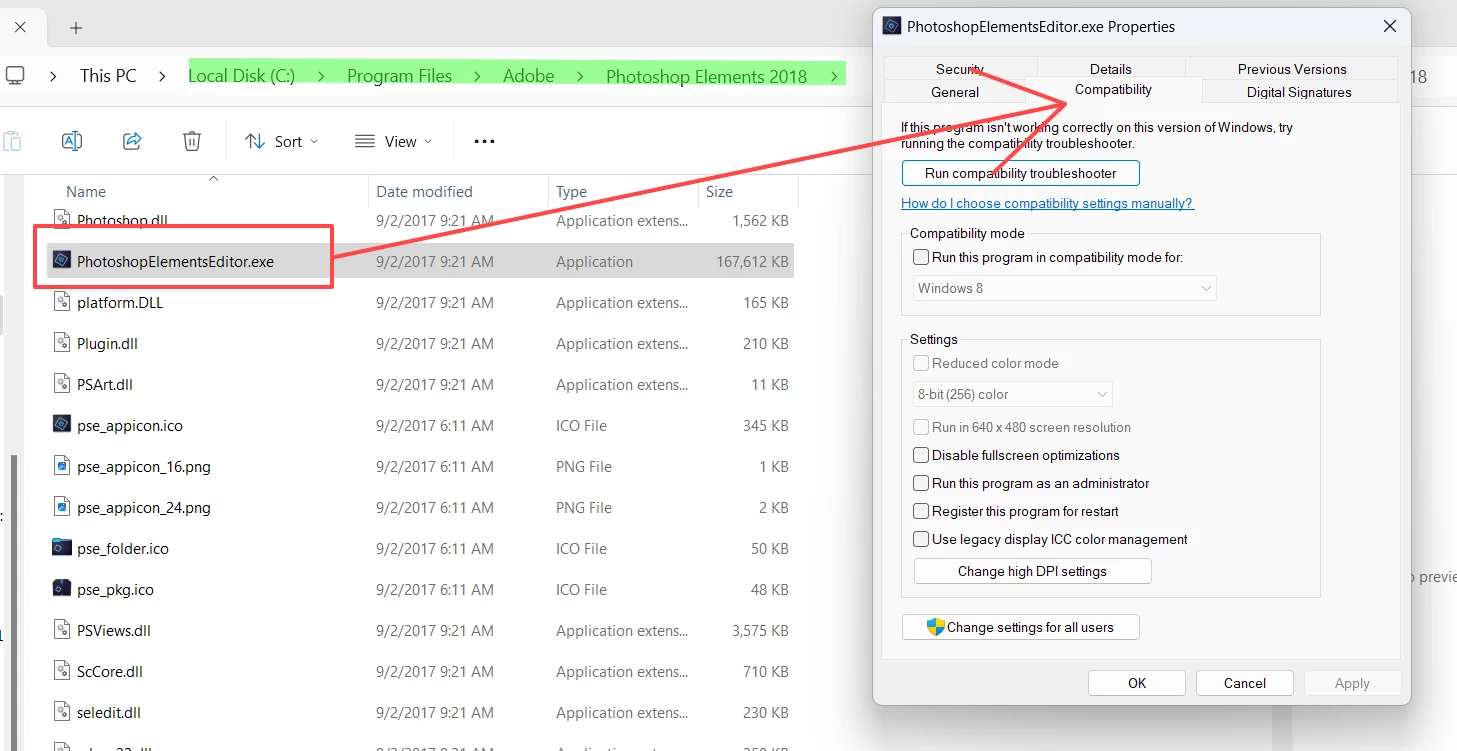Viewport: 1457px width, 751px height.
Task: Switch to the Security tab
Action: pyautogui.click(x=959, y=69)
